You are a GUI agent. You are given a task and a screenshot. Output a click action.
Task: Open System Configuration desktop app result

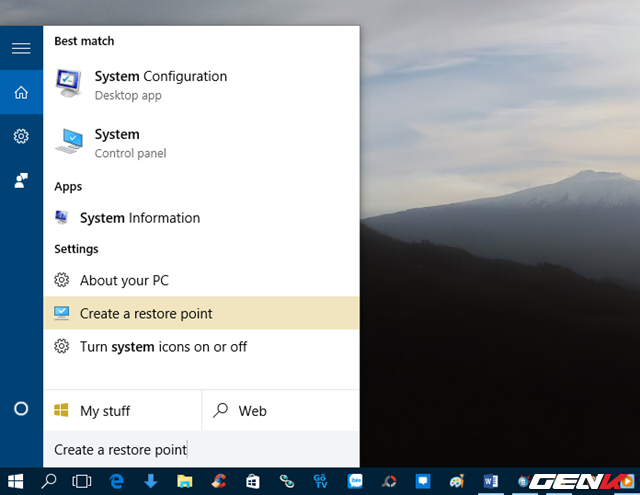click(x=160, y=85)
